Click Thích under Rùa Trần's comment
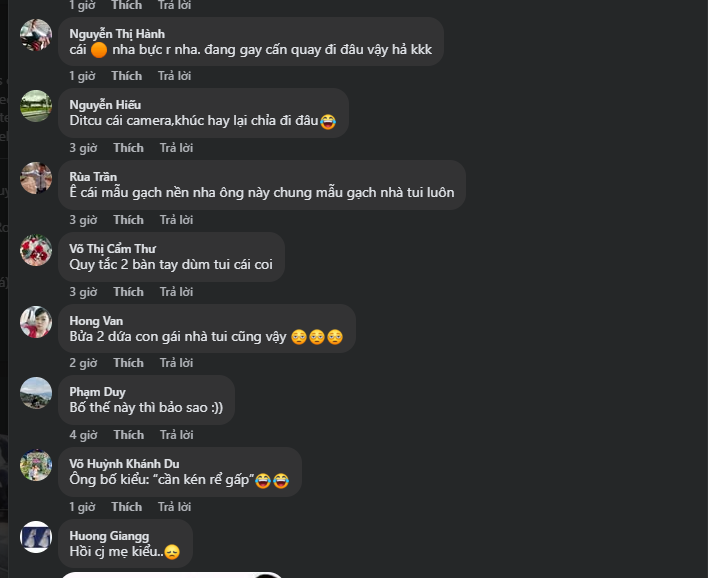Image resolution: width=708 pixels, height=578 pixels. tap(128, 220)
